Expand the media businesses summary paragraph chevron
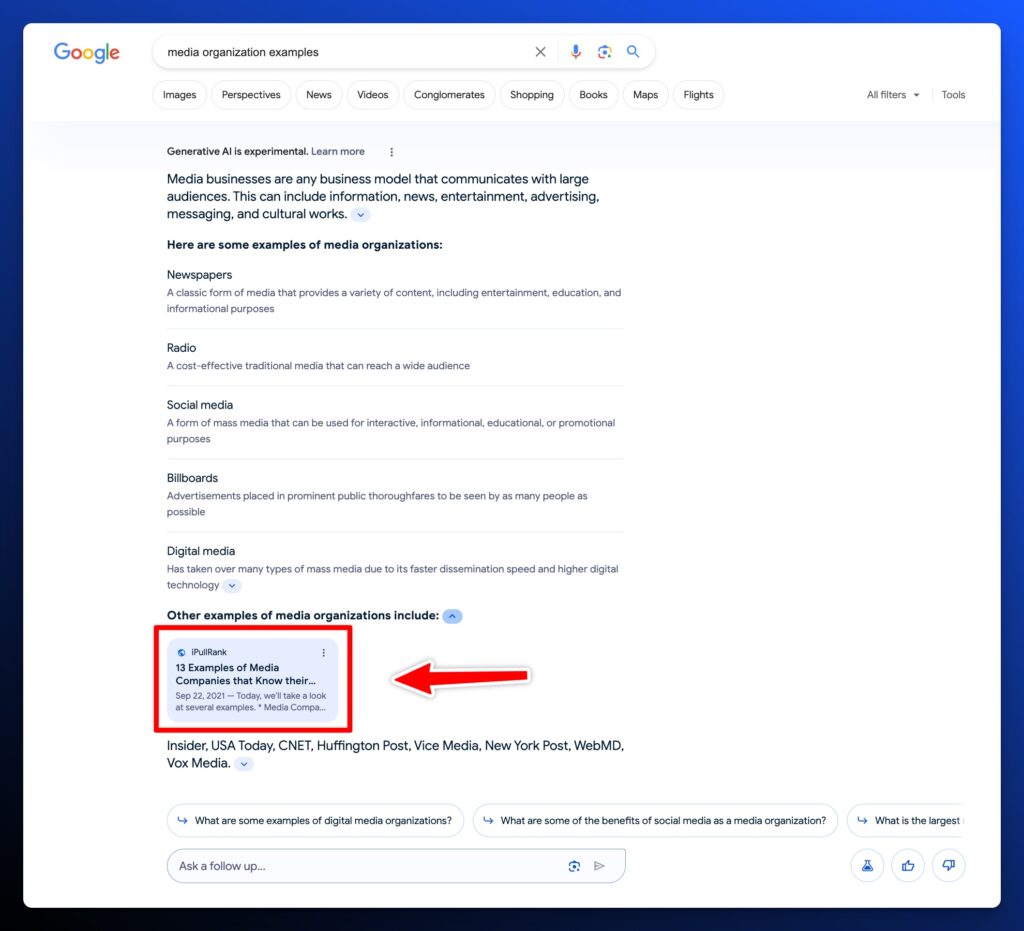Image resolution: width=1024 pixels, height=931 pixels. 361,215
